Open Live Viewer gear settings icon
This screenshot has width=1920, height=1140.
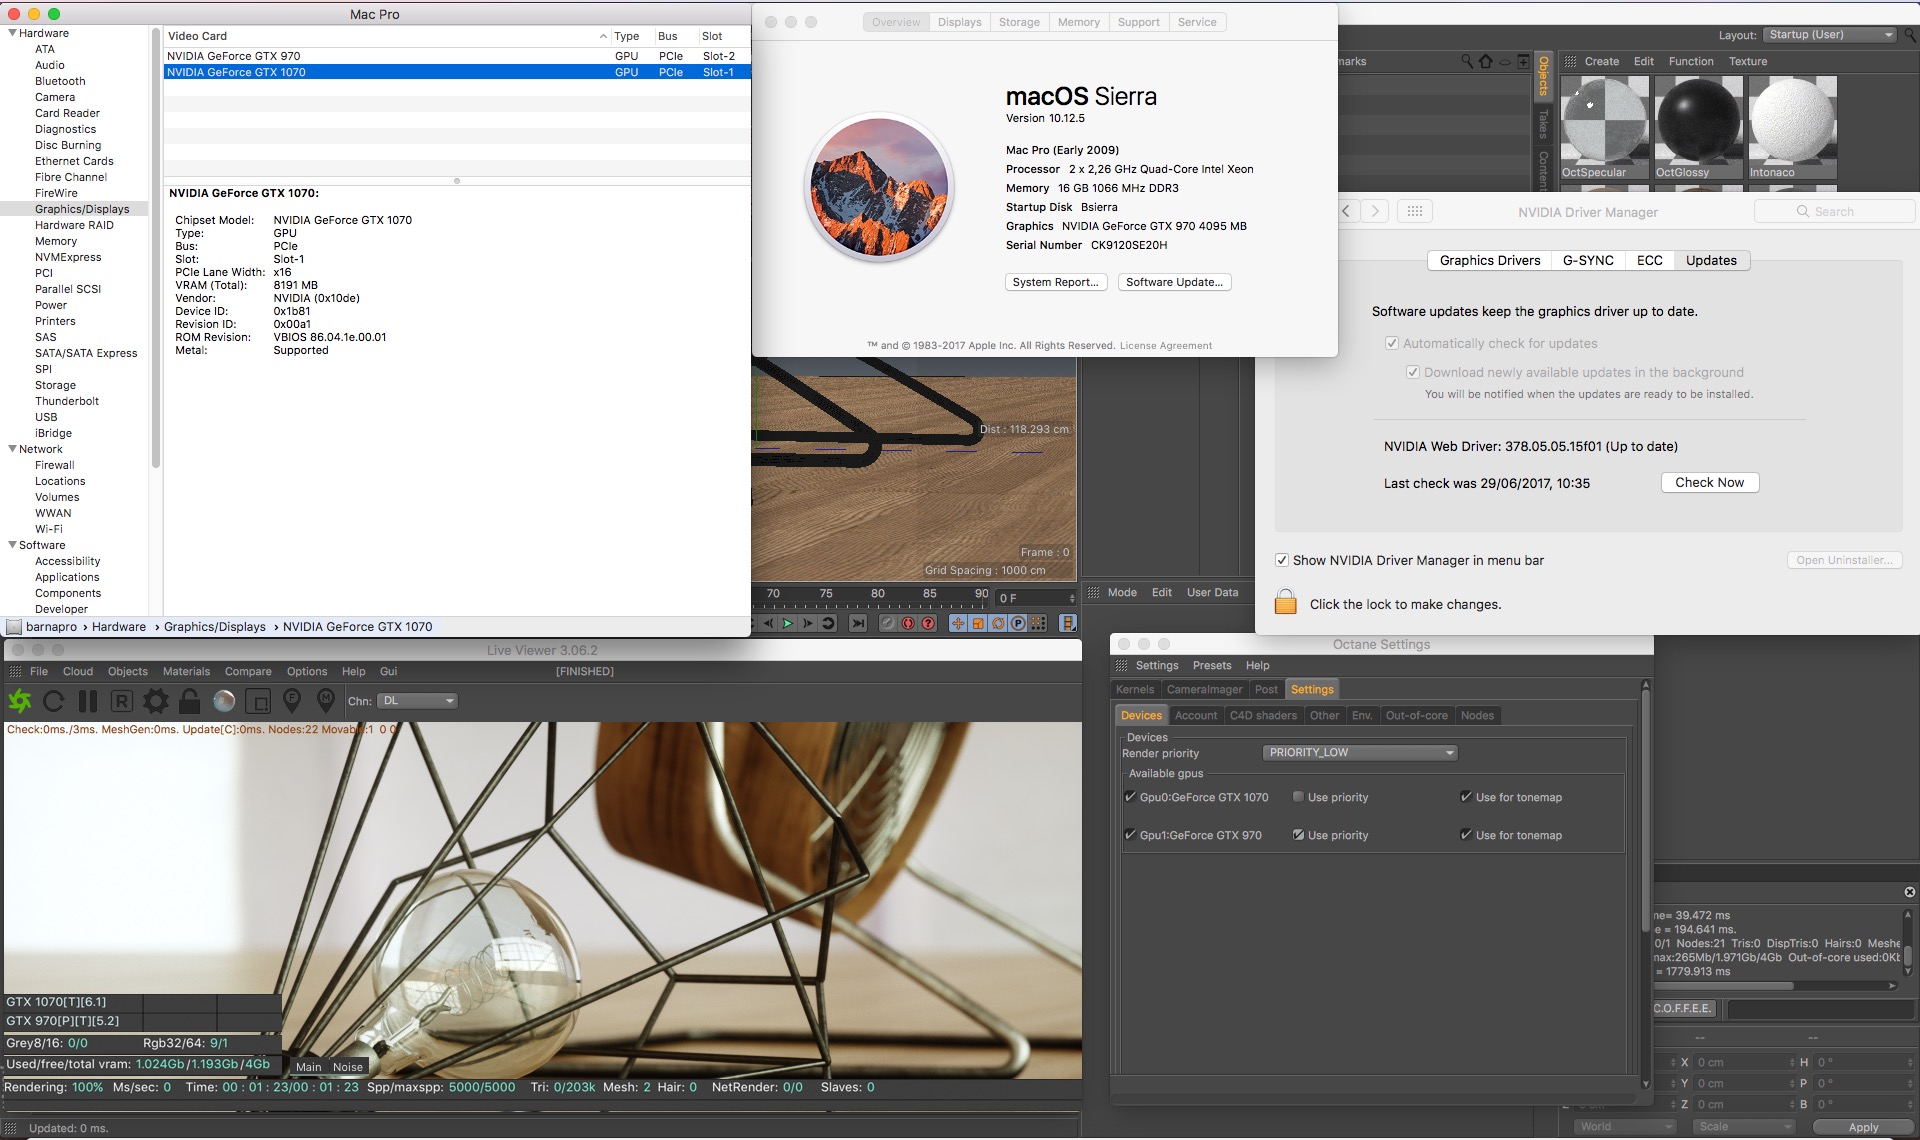(156, 701)
